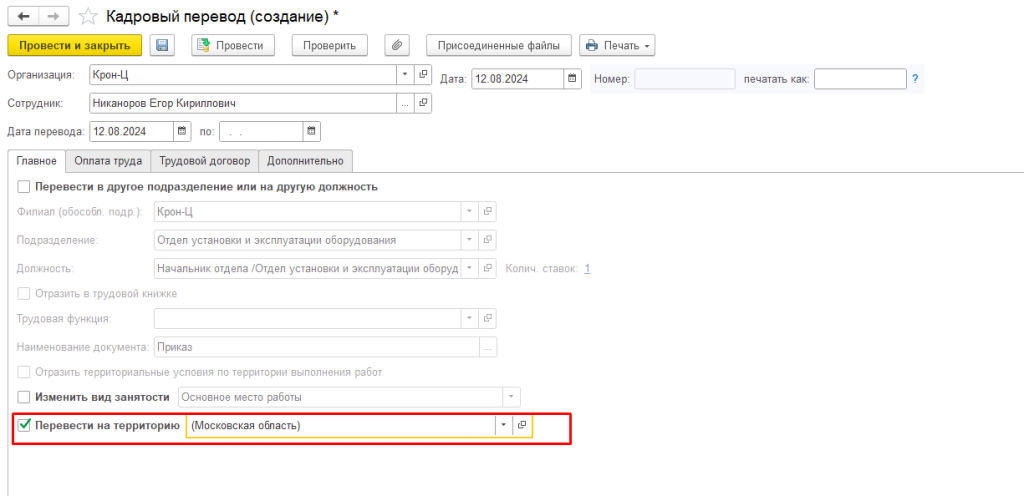This screenshot has height=496, width=1024.
Task: Open calendar for Дата перевода field
Action: 182,131
